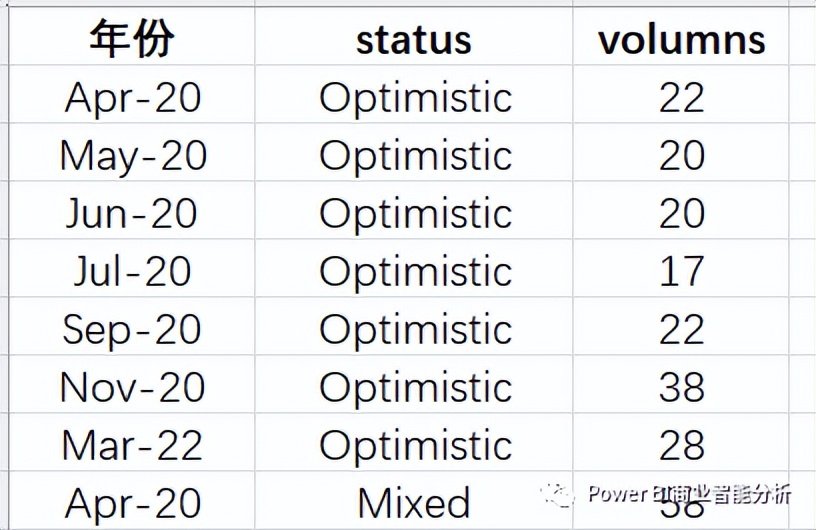This screenshot has width=816, height=530.
Task: Select Optimistic cell in the Nov-20 row
Action: click(414, 385)
